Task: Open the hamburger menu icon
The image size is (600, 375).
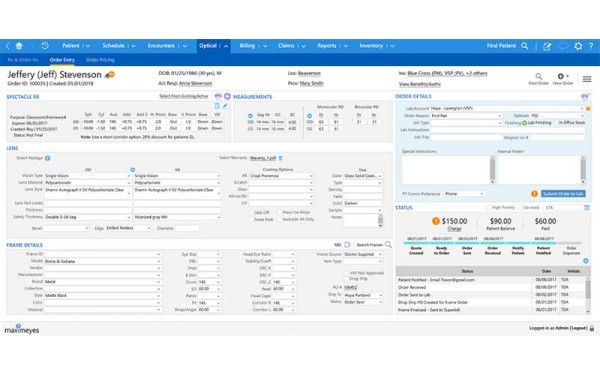Action: pos(587,79)
